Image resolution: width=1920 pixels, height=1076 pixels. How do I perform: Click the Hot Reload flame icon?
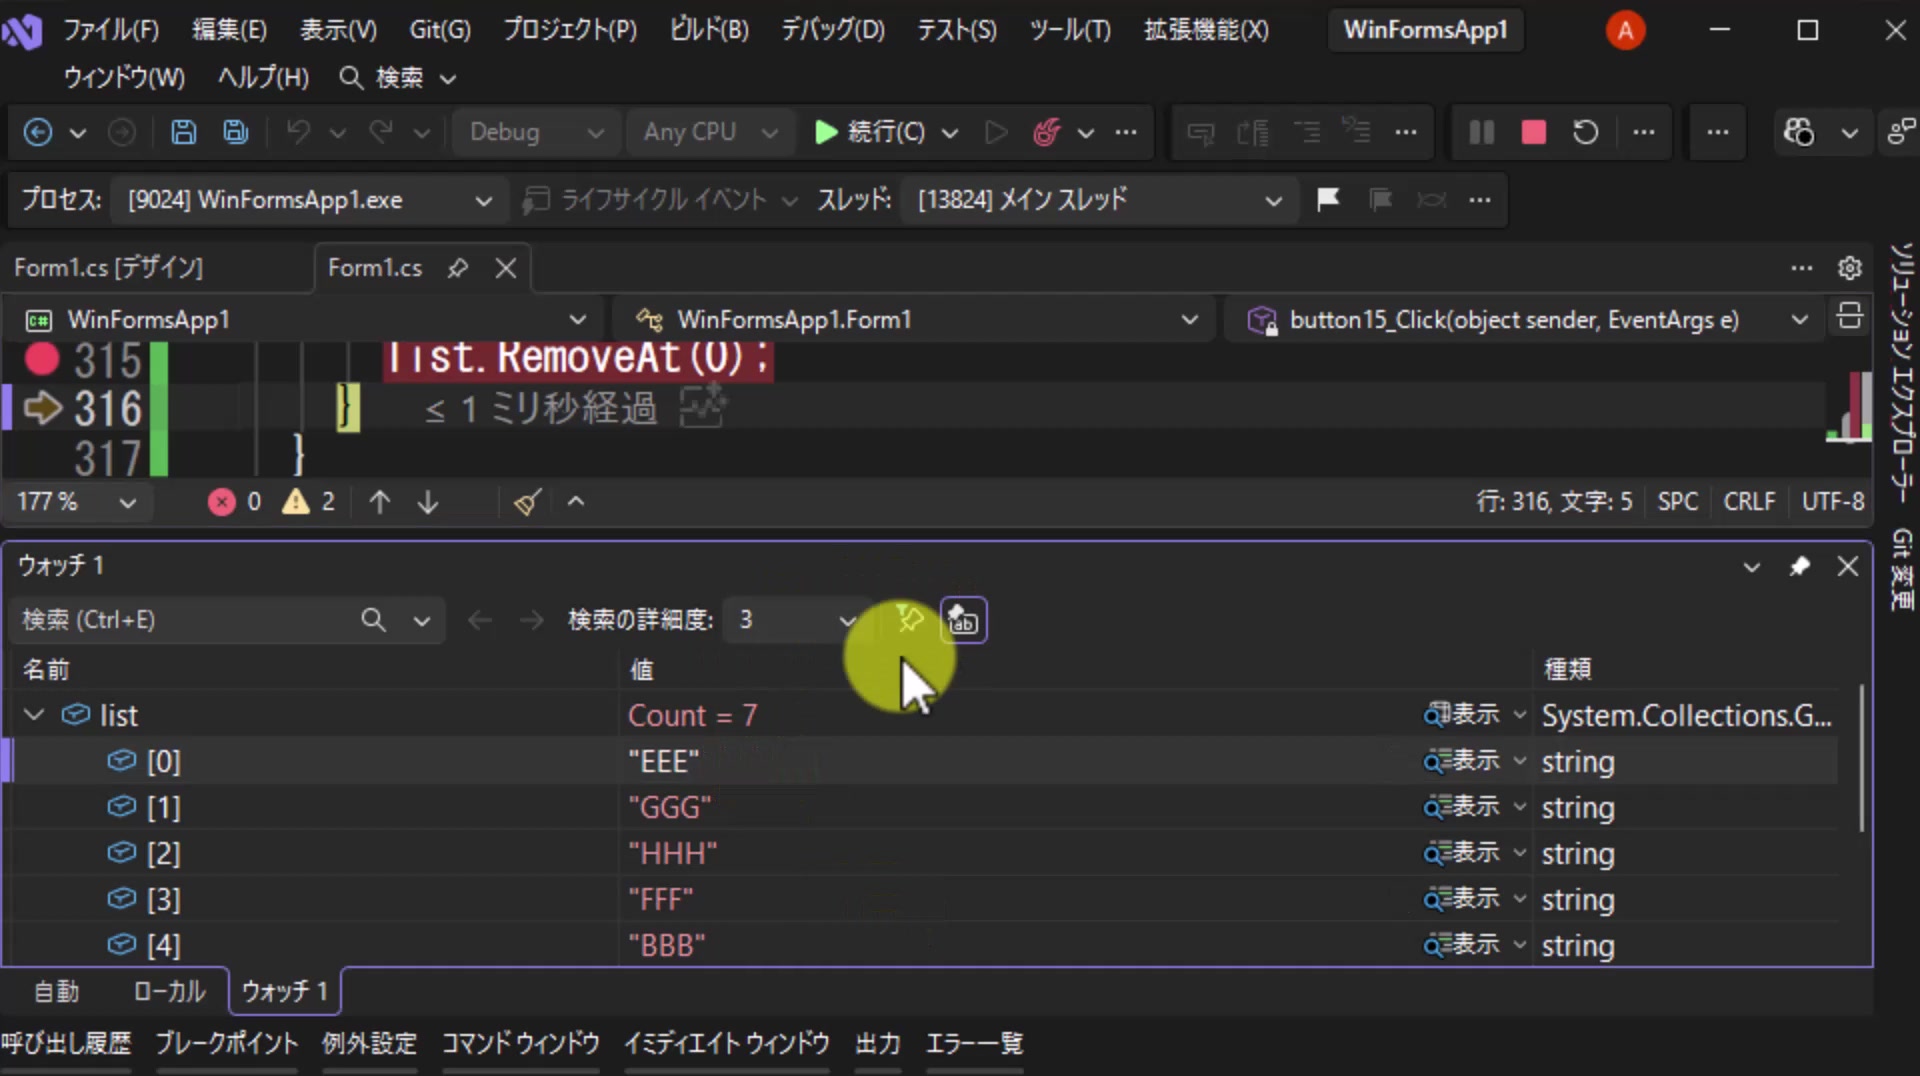click(x=1047, y=132)
